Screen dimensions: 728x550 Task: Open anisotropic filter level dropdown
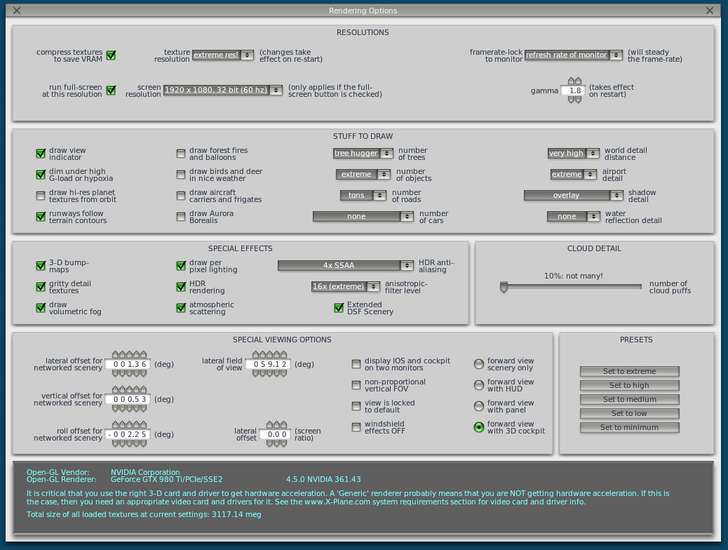(x=345, y=287)
